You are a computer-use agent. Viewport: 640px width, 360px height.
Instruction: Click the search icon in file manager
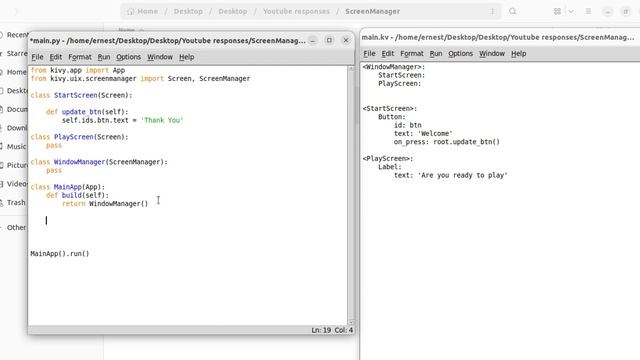(x=513, y=11)
